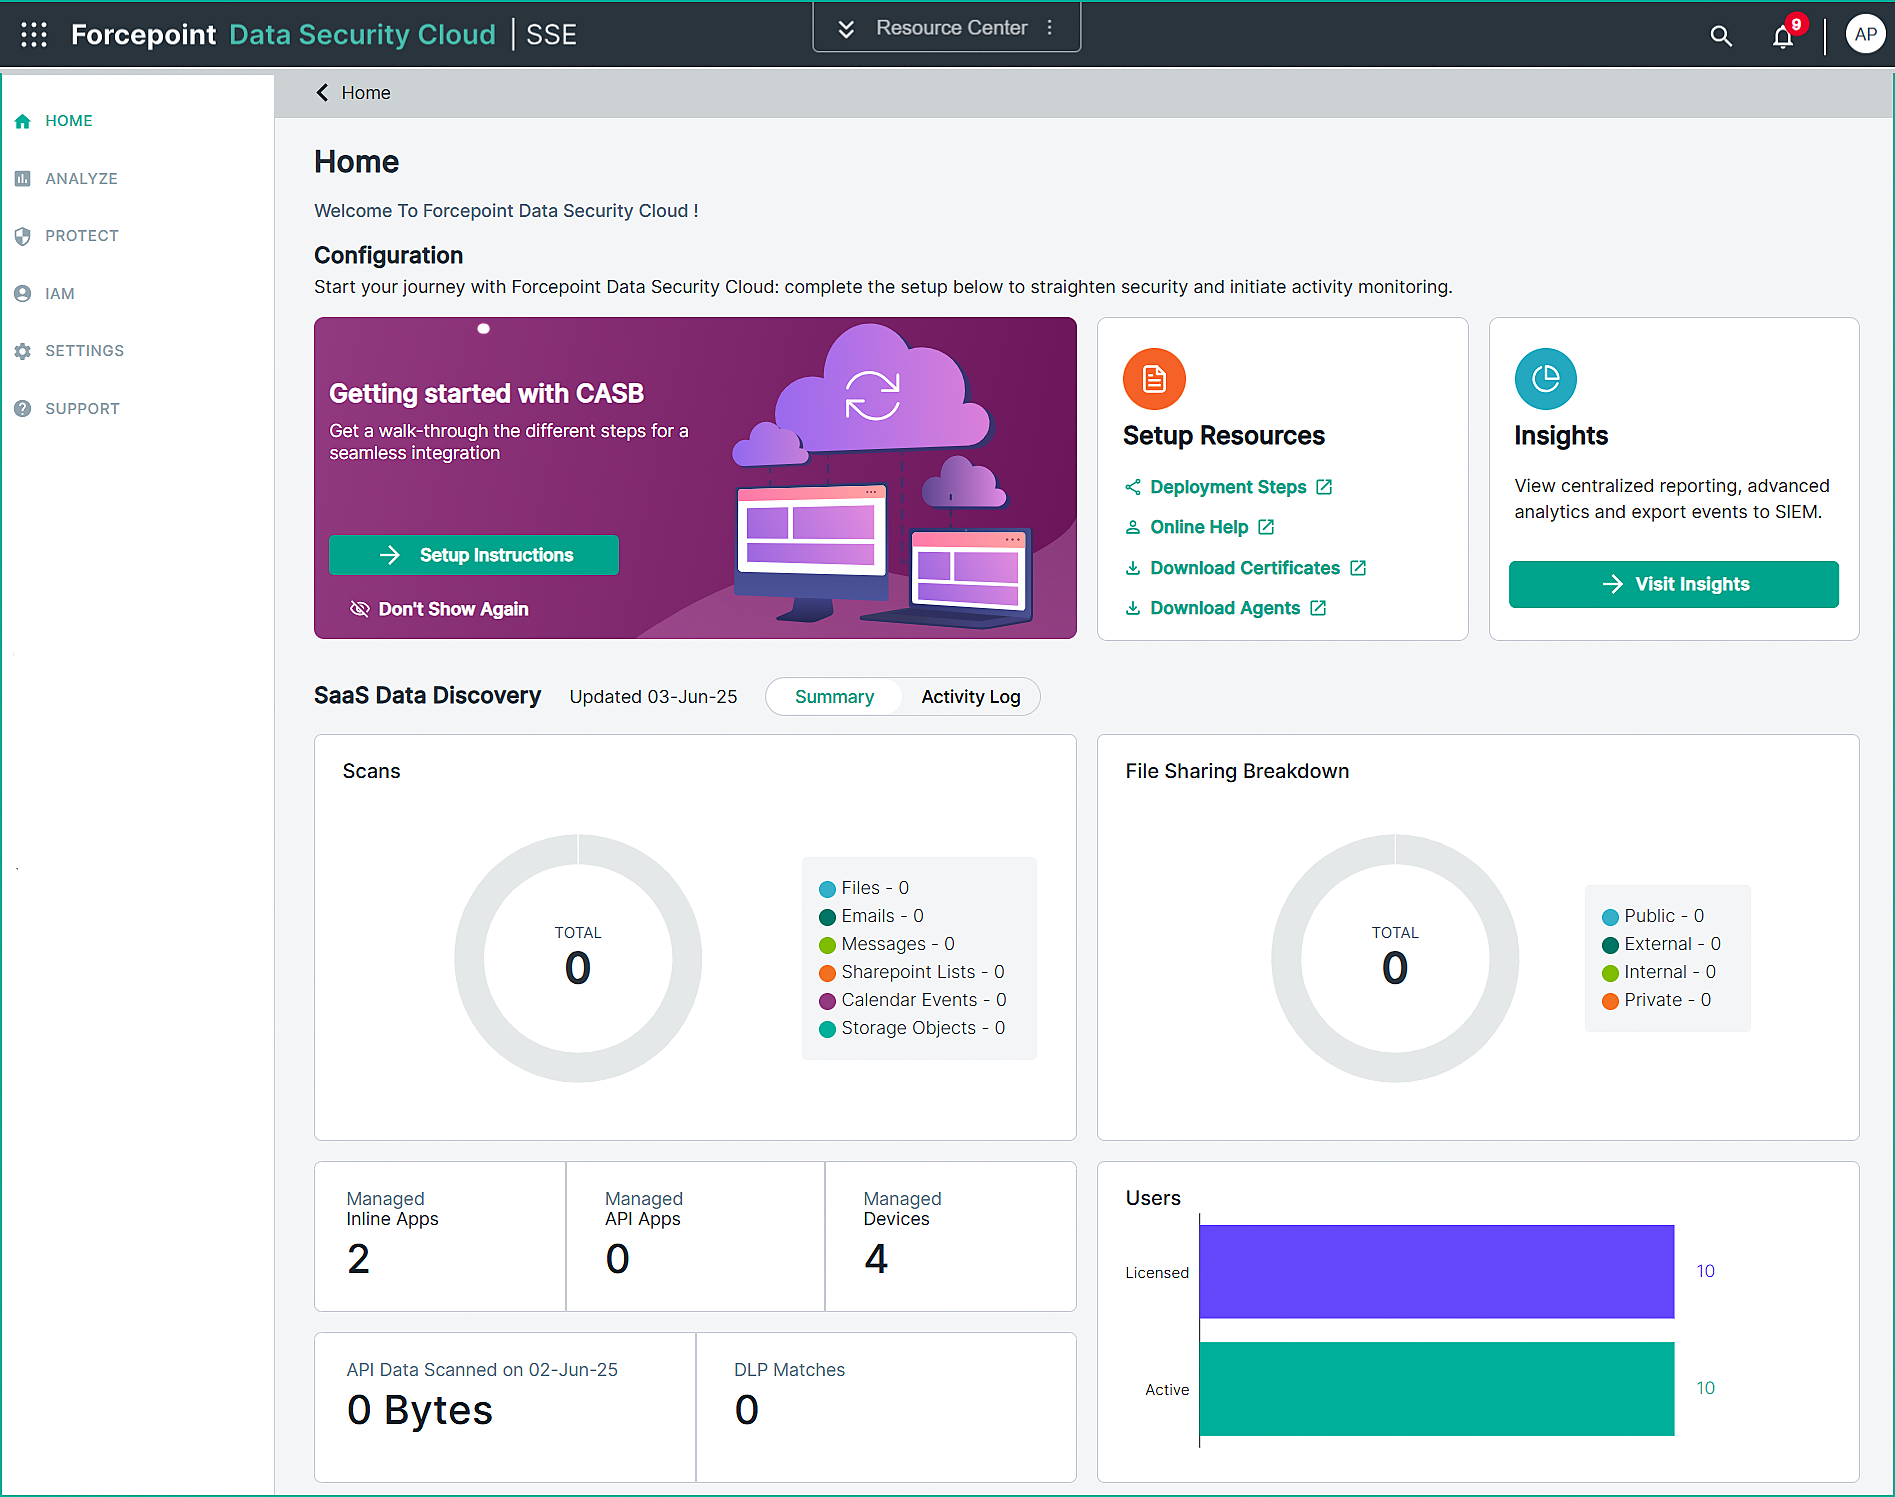The height and width of the screenshot is (1497, 1895).
Task: Click the Files legend color dot
Action: click(x=827, y=889)
